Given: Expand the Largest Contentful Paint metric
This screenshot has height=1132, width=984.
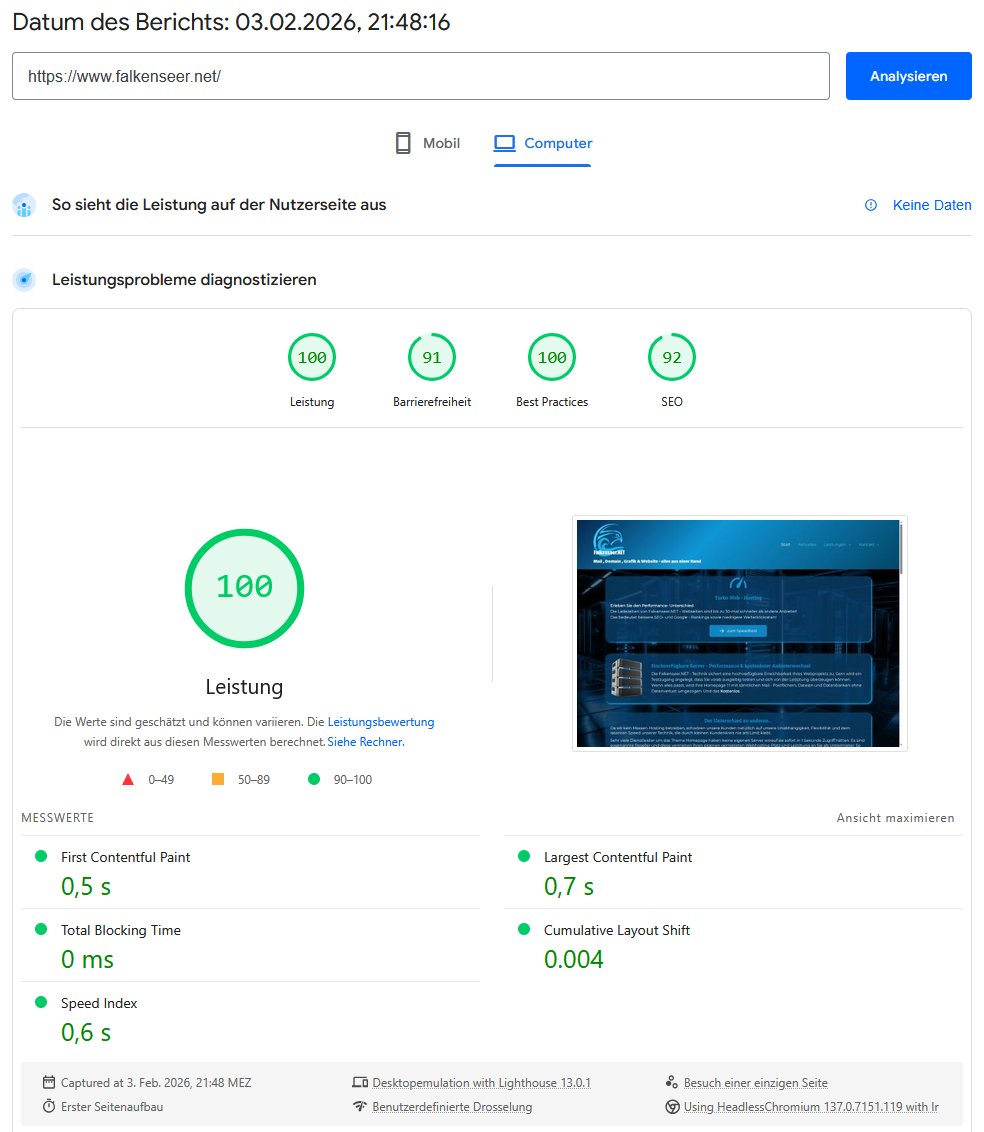Looking at the screenshot, I should point(618,857).
